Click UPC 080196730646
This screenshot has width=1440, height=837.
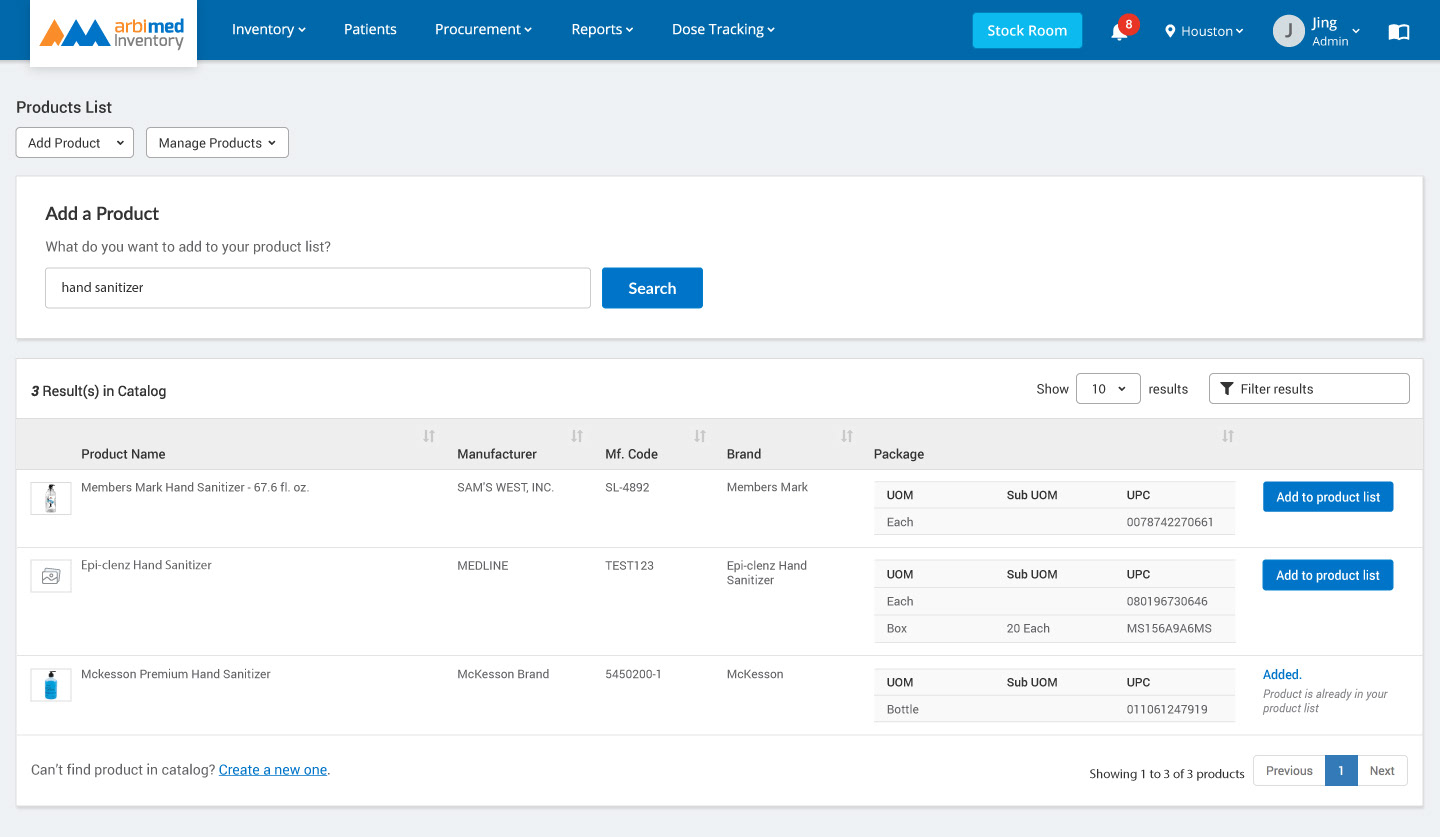pyautogui.click(x=1167, y=602)
